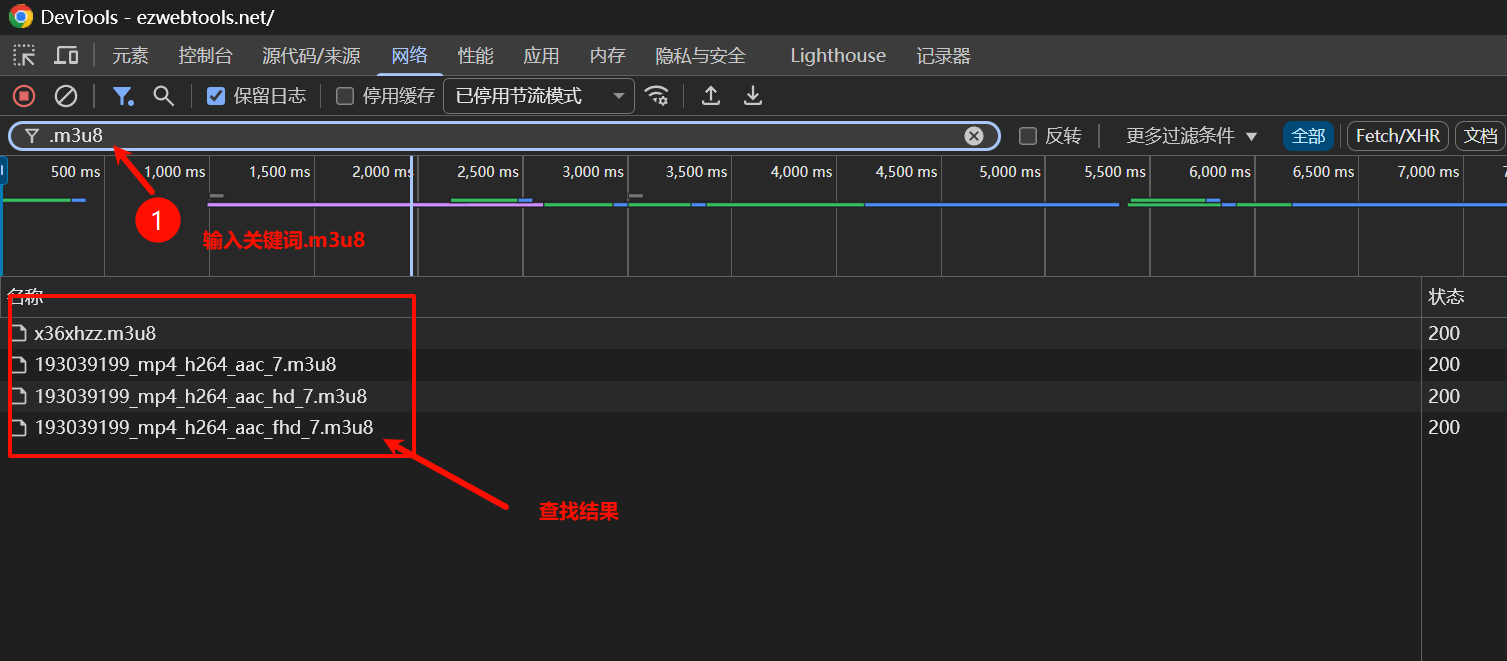
Task: Select the x36xhzz.m3u8 request row
Action: click(x=96, y=332)
